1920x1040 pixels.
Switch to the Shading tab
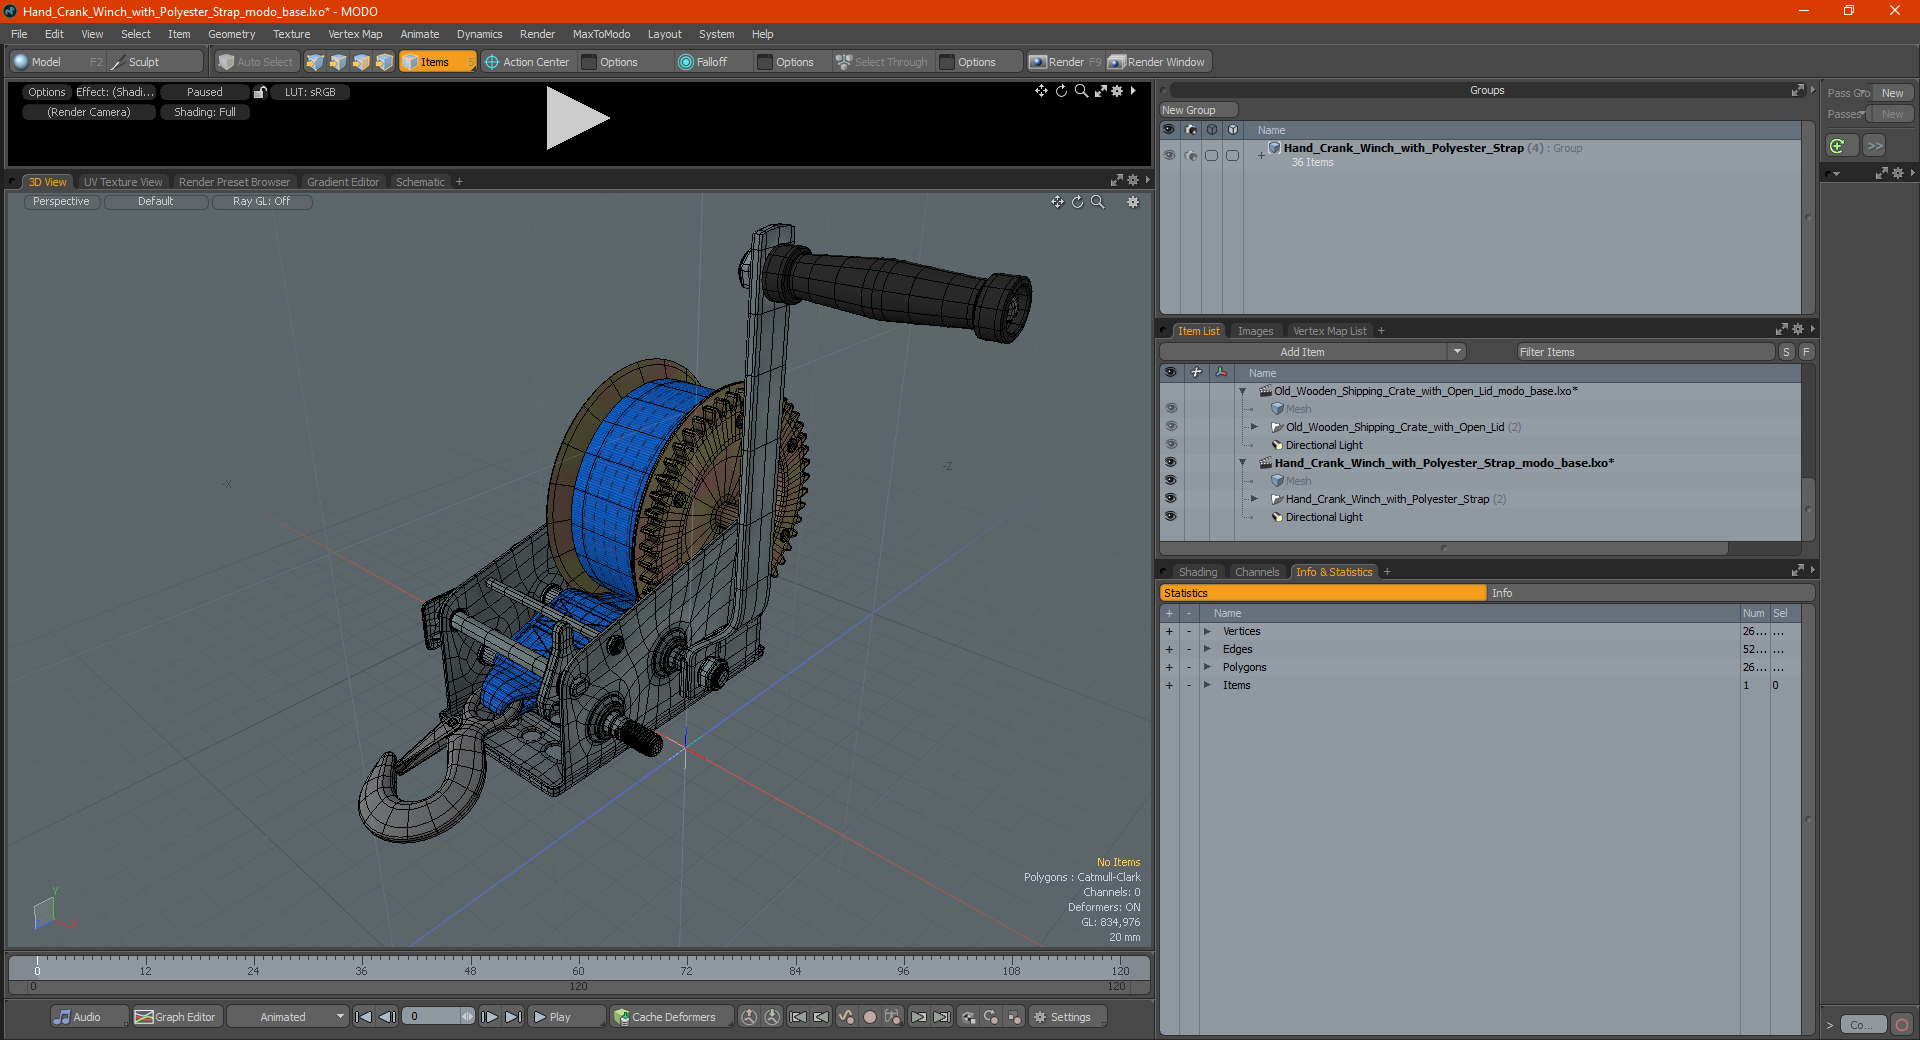click(x=1197, y=572)
